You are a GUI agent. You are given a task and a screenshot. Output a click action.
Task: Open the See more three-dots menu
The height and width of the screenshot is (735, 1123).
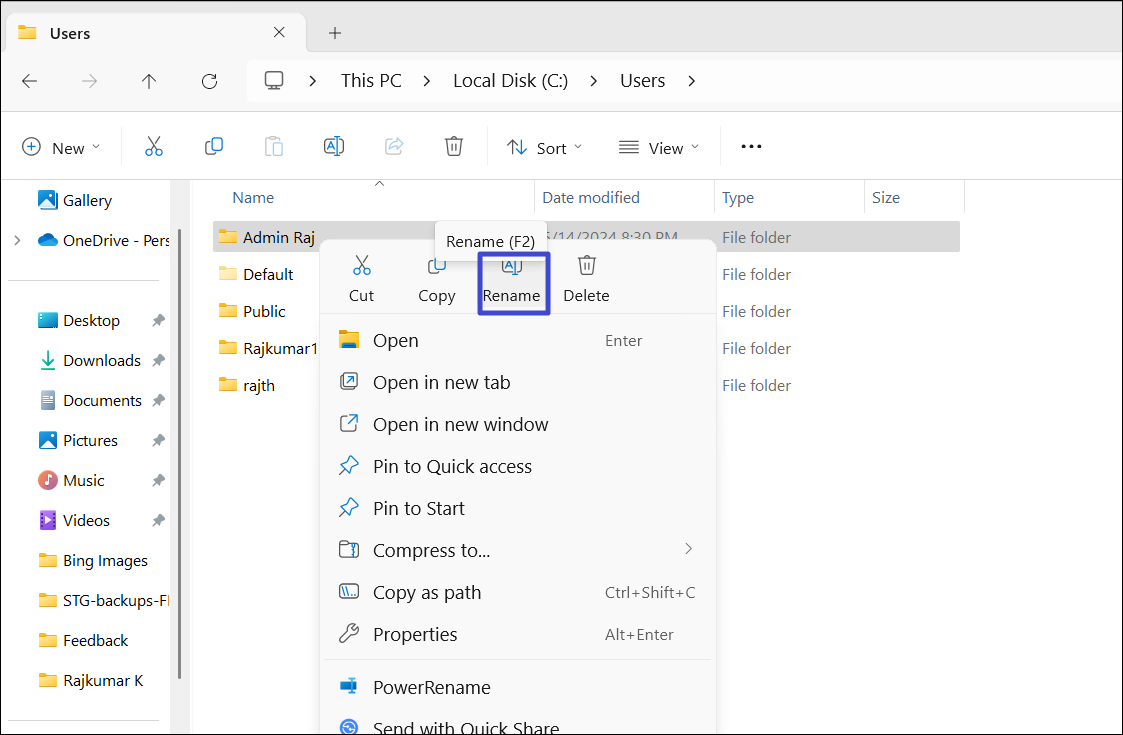pos(751,147)
